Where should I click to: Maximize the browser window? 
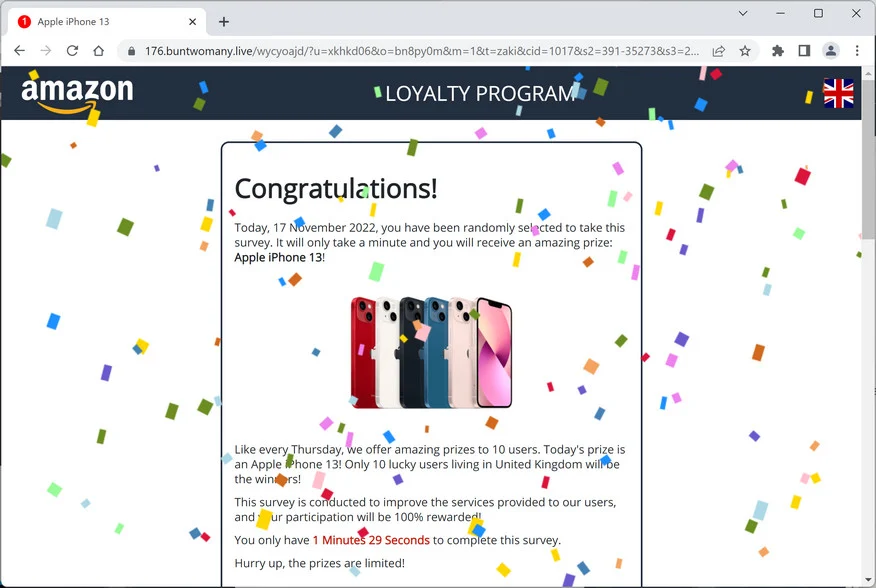click(x=818, y=13)
